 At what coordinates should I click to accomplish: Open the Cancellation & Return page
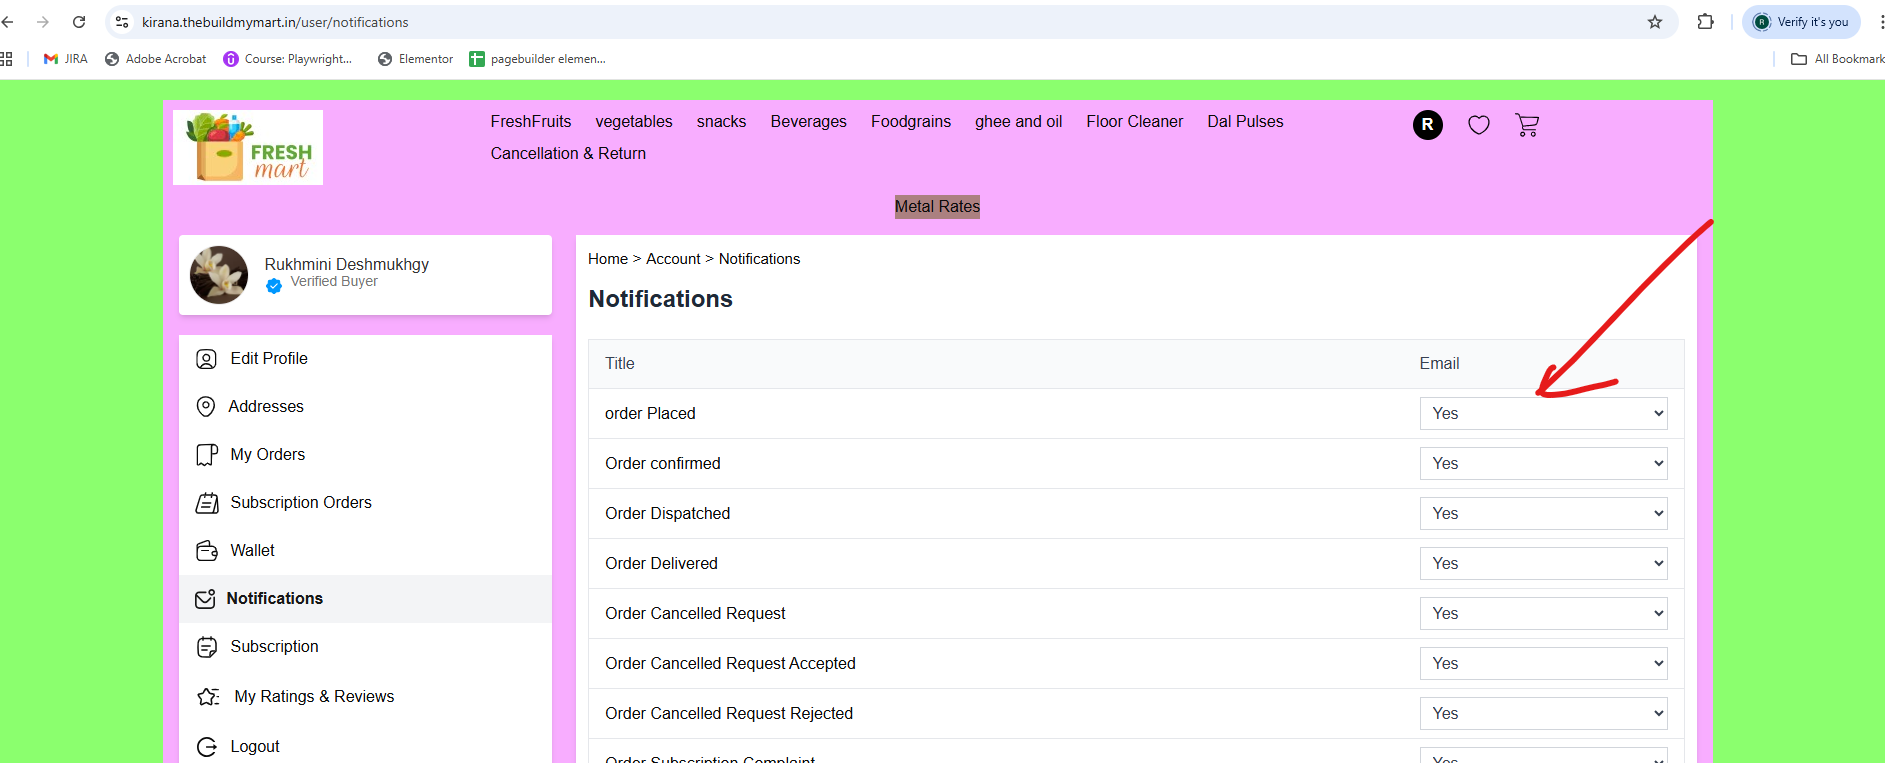point(568,153)
